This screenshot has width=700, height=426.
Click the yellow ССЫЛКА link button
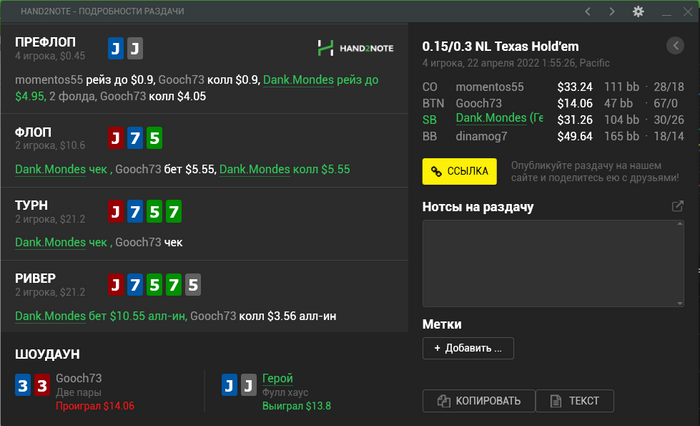pos(459,171)
